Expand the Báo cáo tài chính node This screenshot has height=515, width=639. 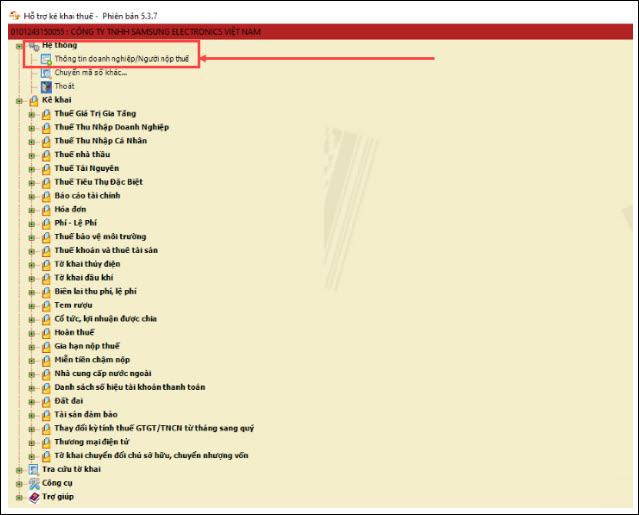pyautogui.click(x=31, y=196)
